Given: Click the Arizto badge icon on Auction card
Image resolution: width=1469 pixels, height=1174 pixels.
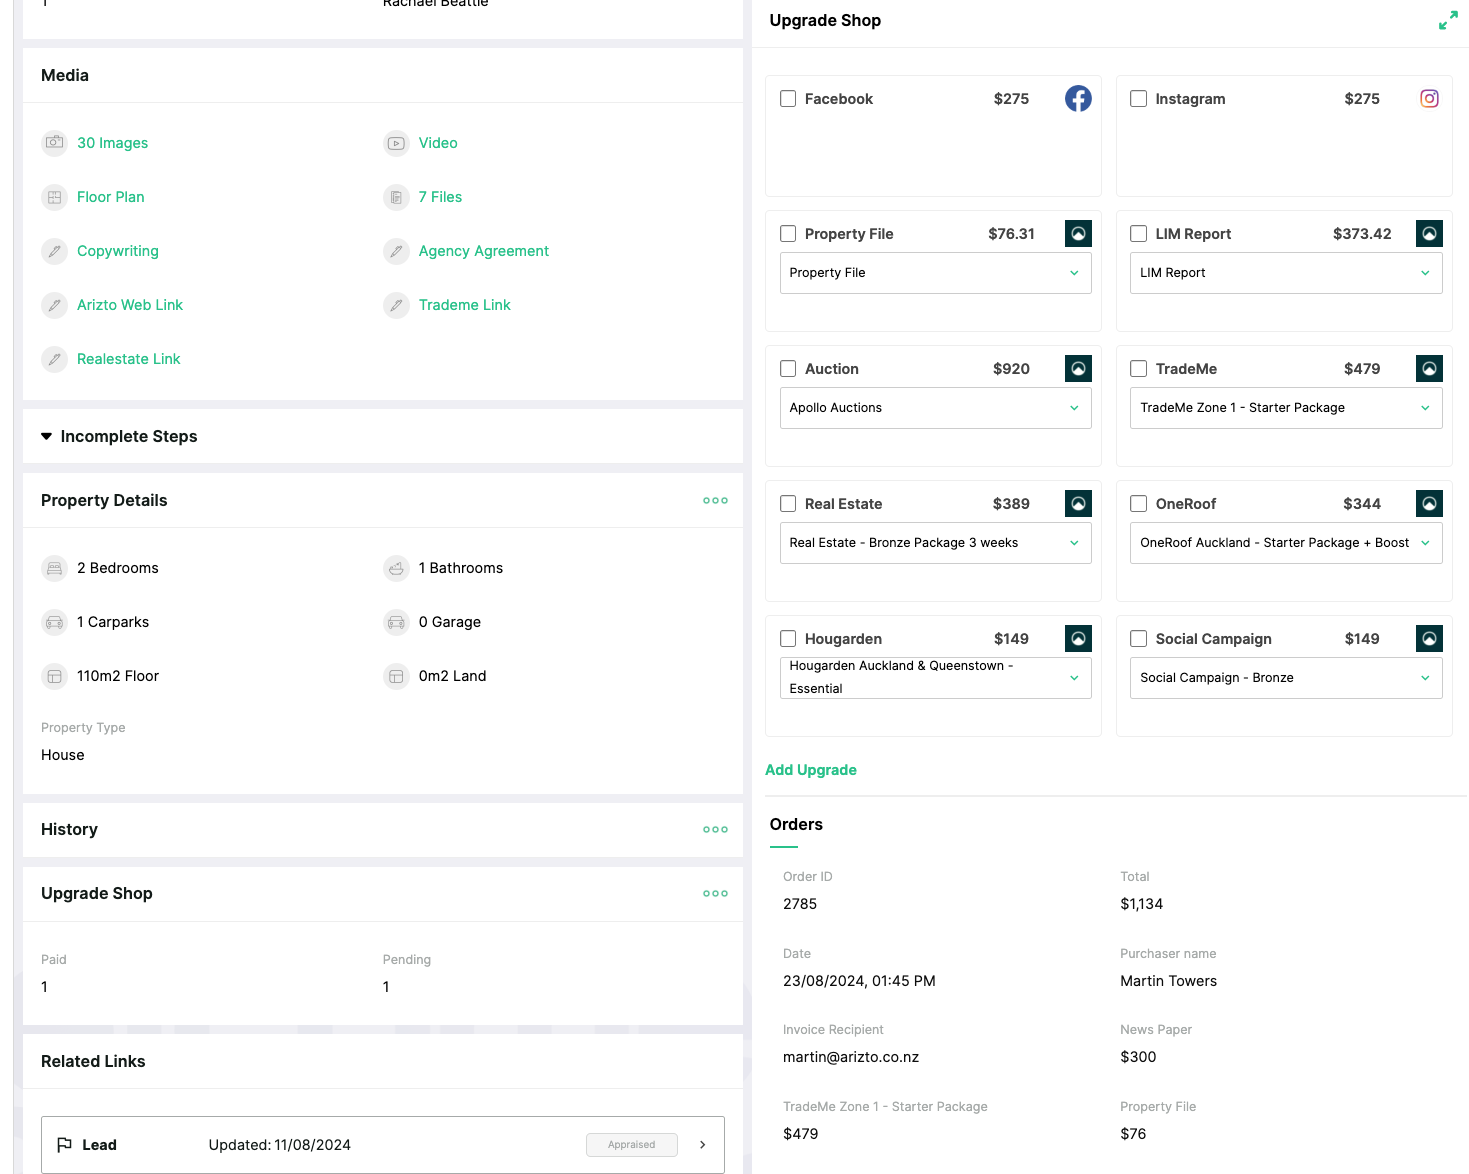Looking at the screenshot, I should click(x=1078, y=368).
